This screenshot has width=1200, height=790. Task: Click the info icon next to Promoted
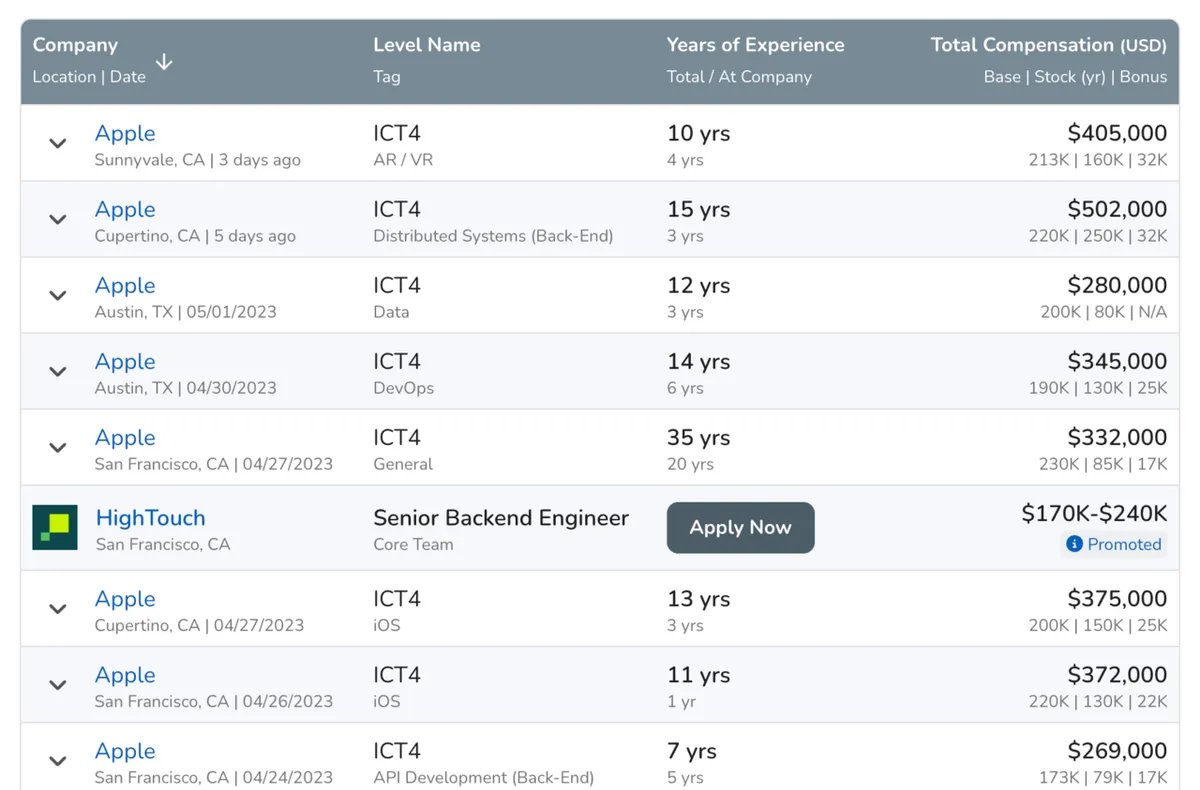coord(1074,544)
